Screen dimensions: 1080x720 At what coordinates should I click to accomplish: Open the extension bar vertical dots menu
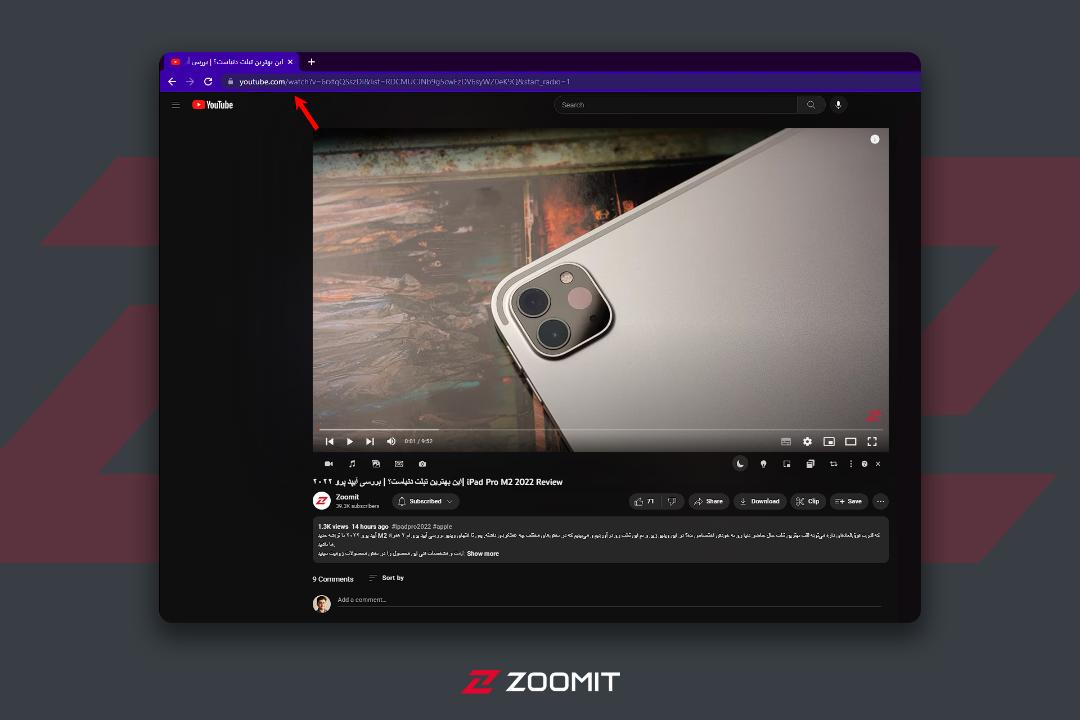click(851, 464)
